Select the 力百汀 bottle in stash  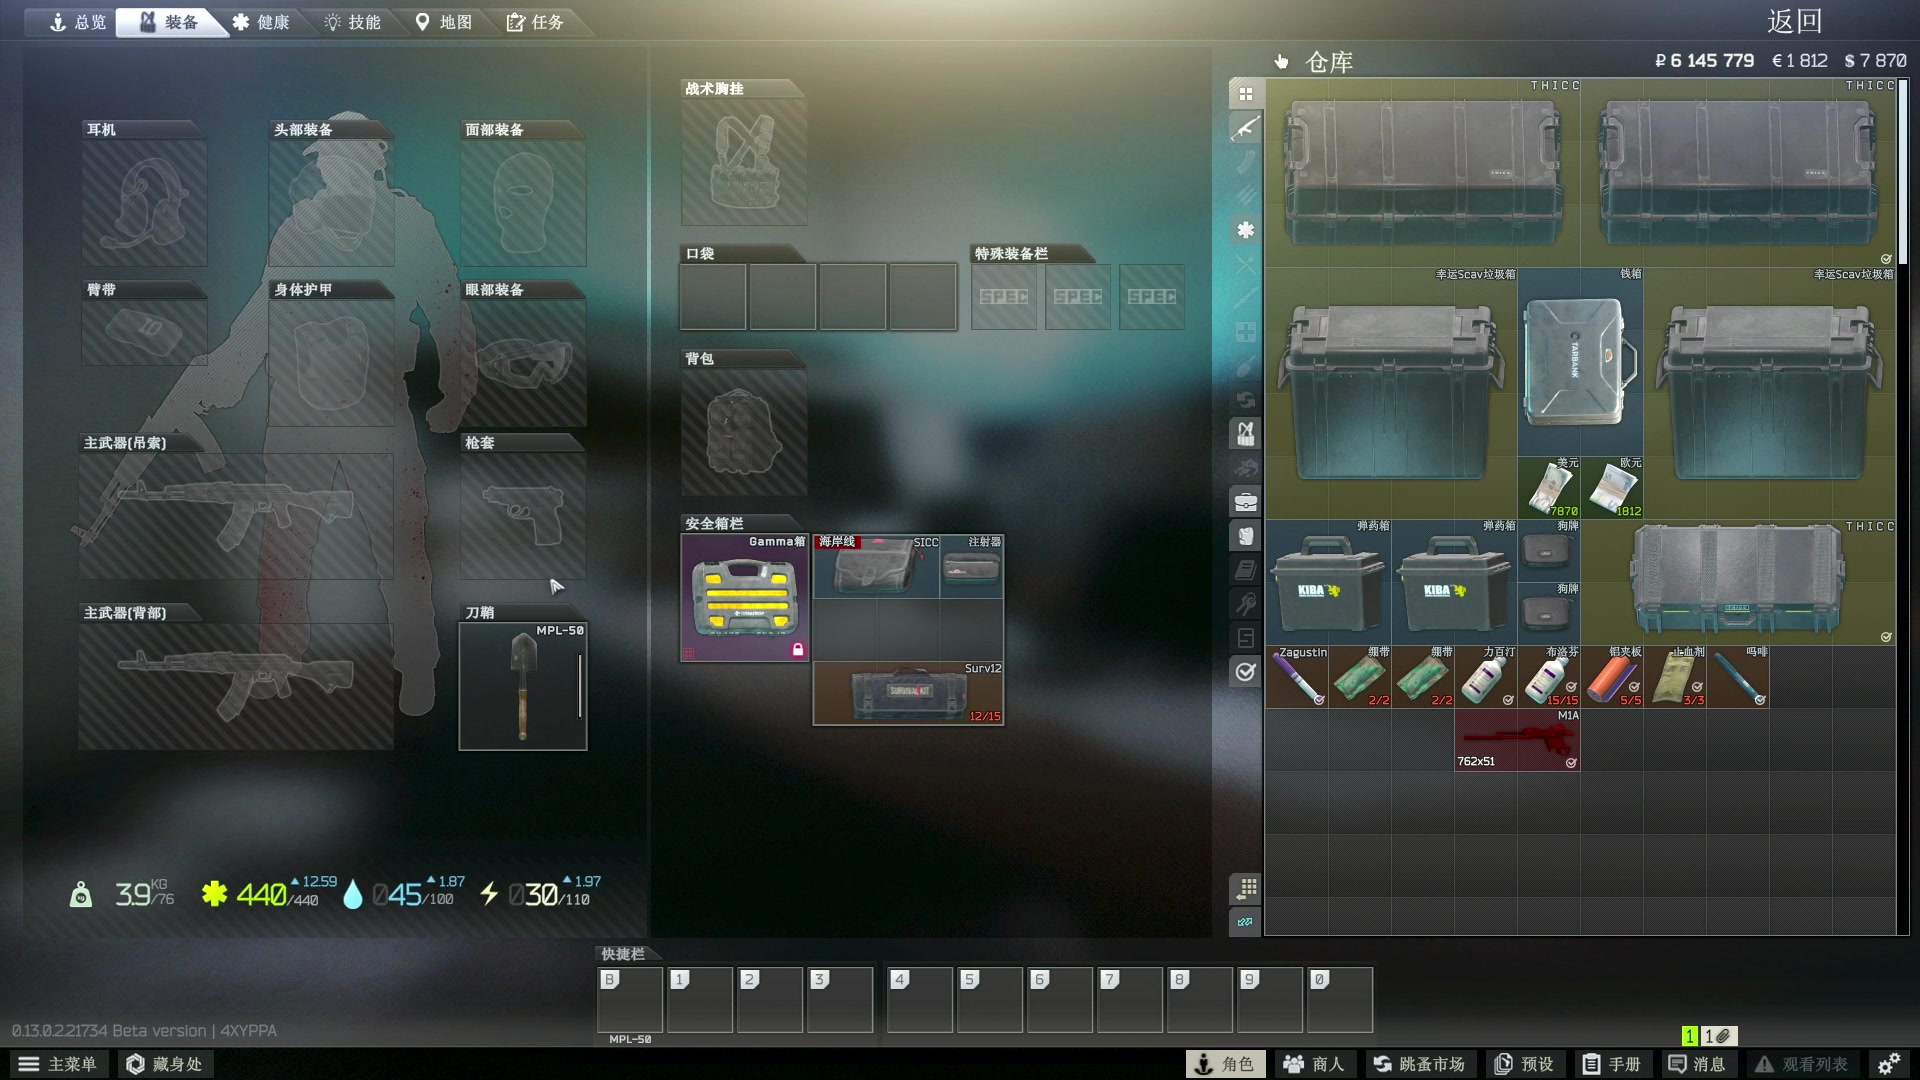coord(1486,677)
